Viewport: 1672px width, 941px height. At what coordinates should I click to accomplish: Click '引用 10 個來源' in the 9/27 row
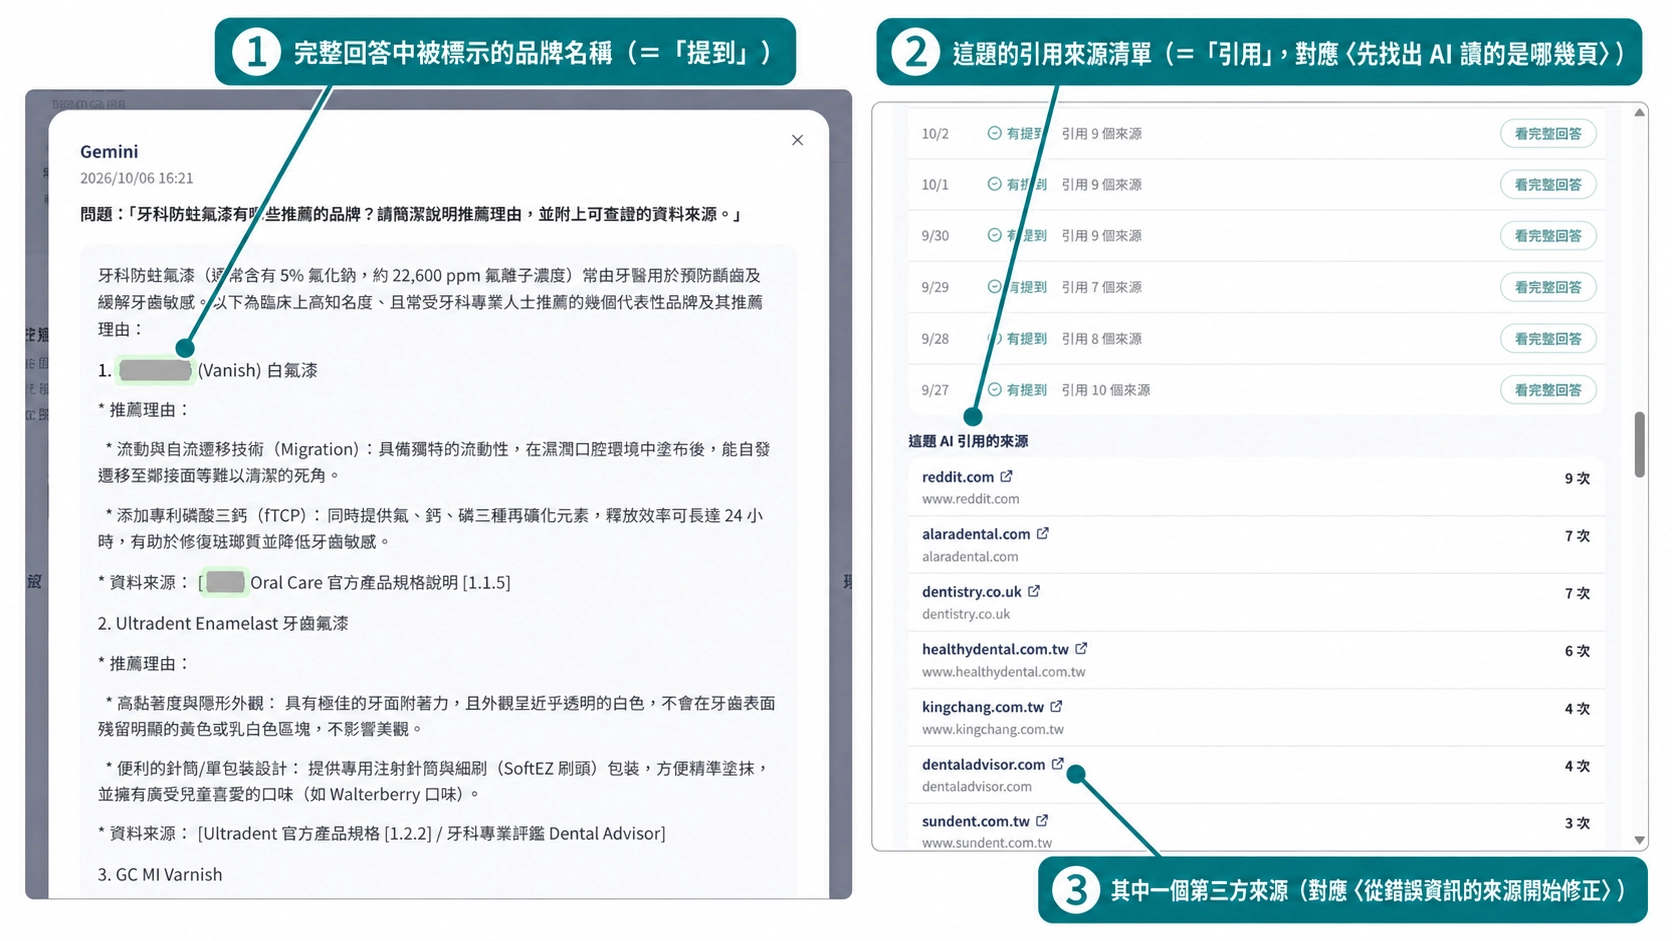1106,390
